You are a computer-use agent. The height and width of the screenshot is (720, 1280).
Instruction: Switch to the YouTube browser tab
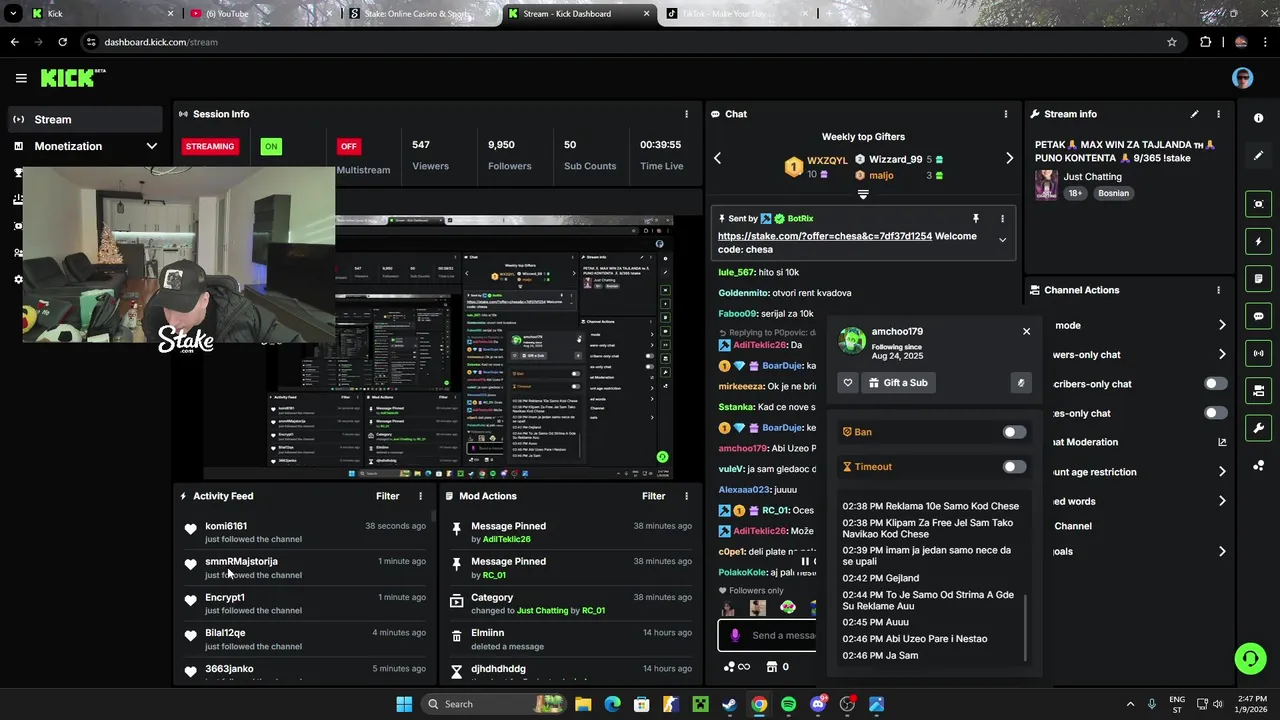tap(260, 13)
